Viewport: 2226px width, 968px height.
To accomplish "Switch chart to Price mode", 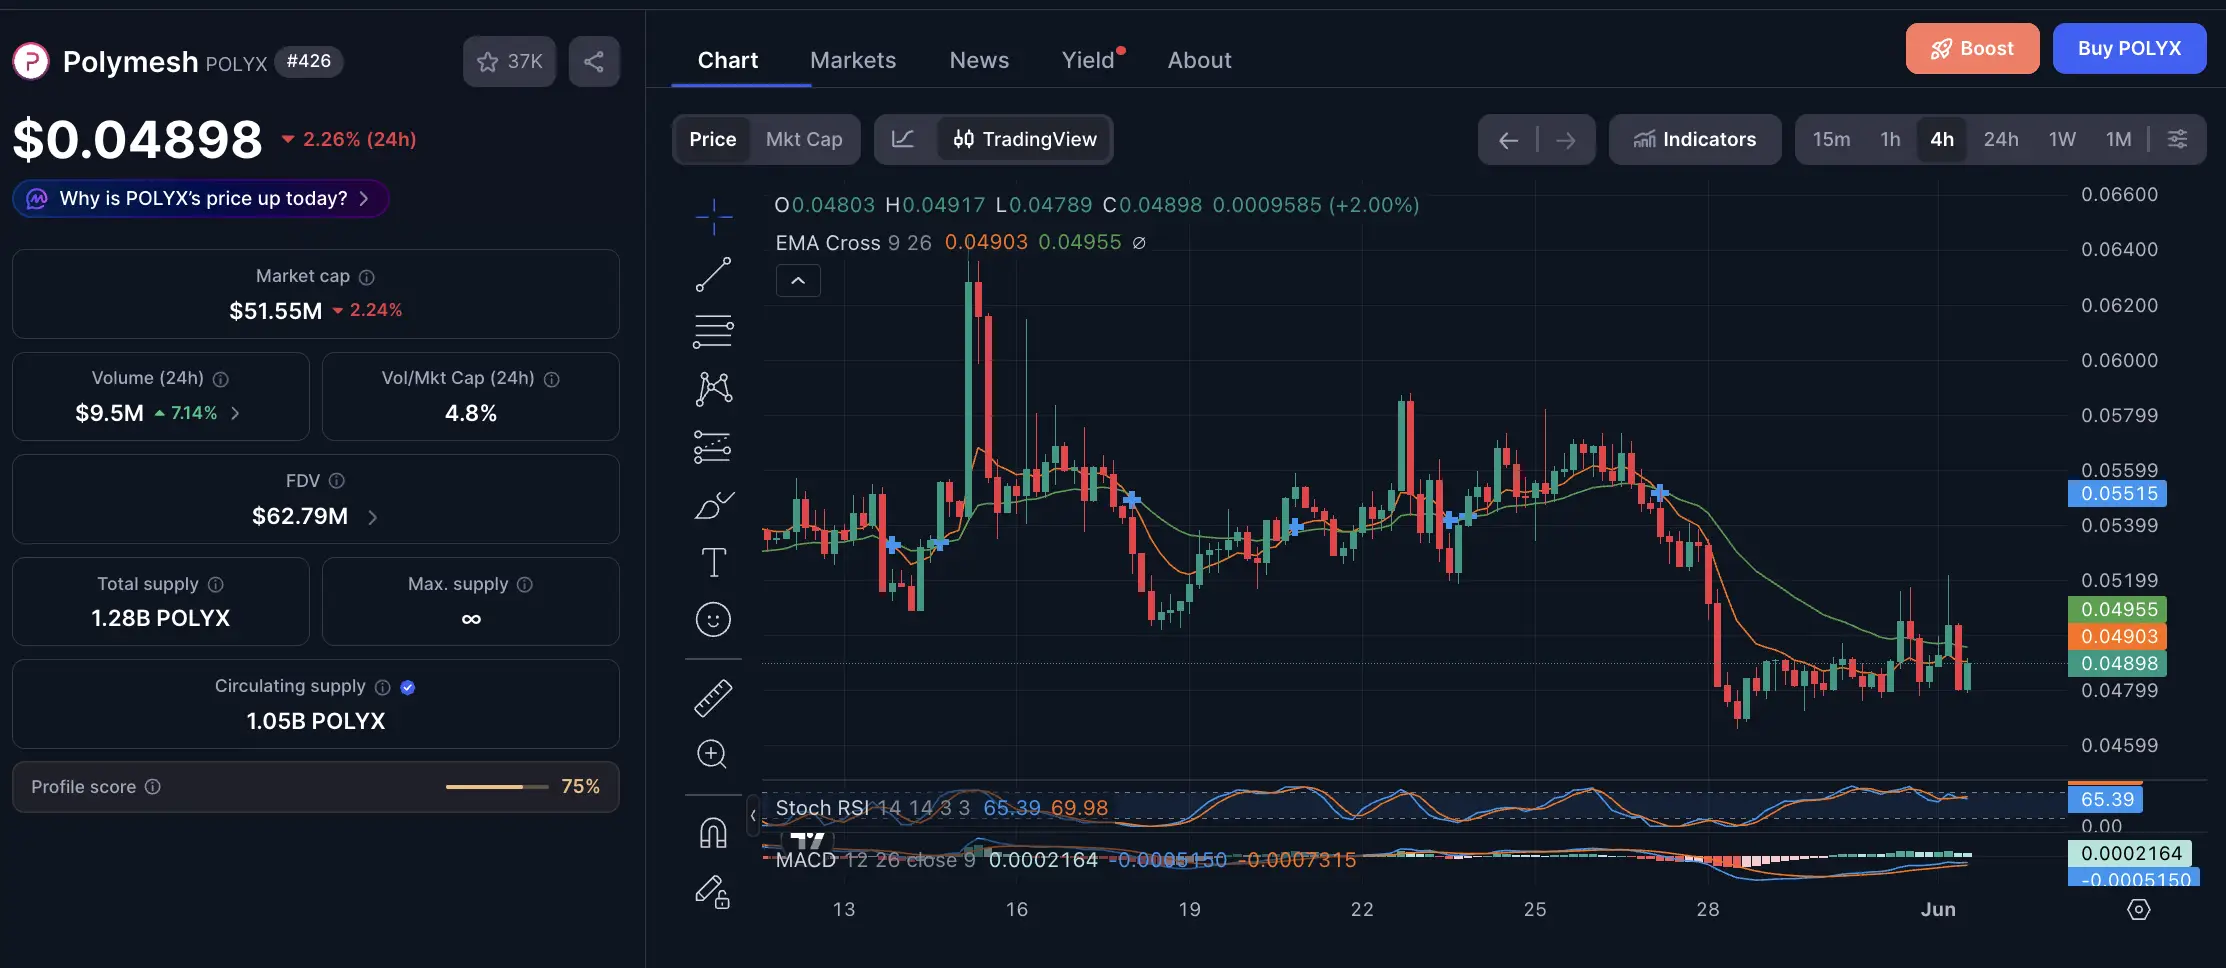I will [712, 139].
